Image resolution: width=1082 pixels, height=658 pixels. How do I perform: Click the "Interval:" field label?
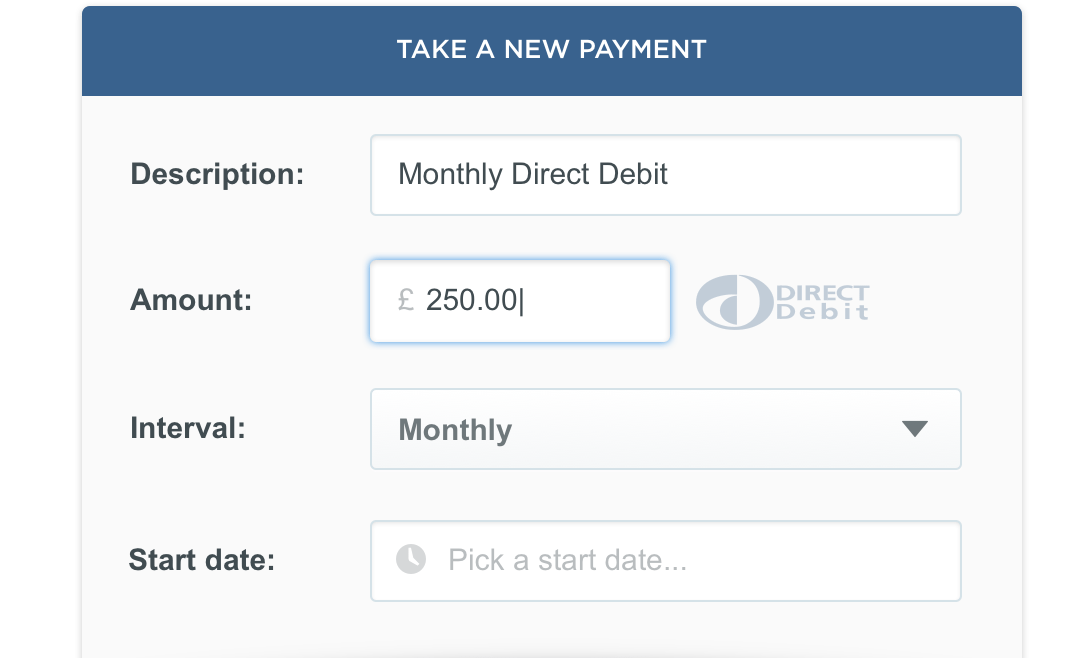tap(188, 428)
